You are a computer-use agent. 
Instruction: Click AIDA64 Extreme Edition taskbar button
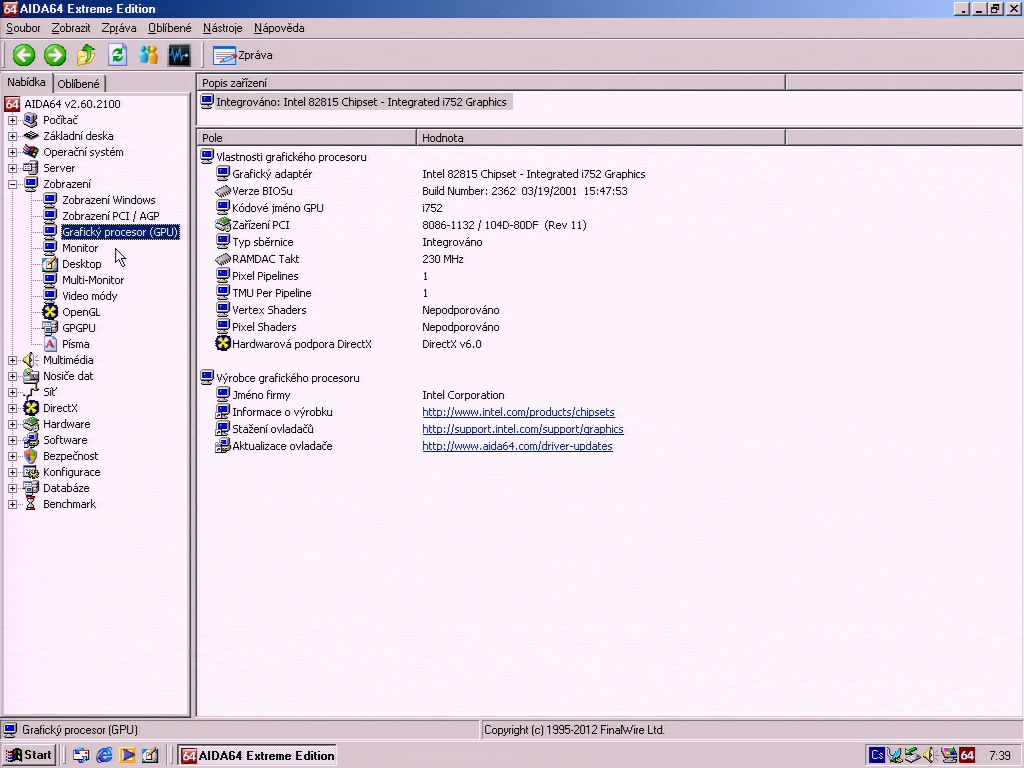(257, 756)
